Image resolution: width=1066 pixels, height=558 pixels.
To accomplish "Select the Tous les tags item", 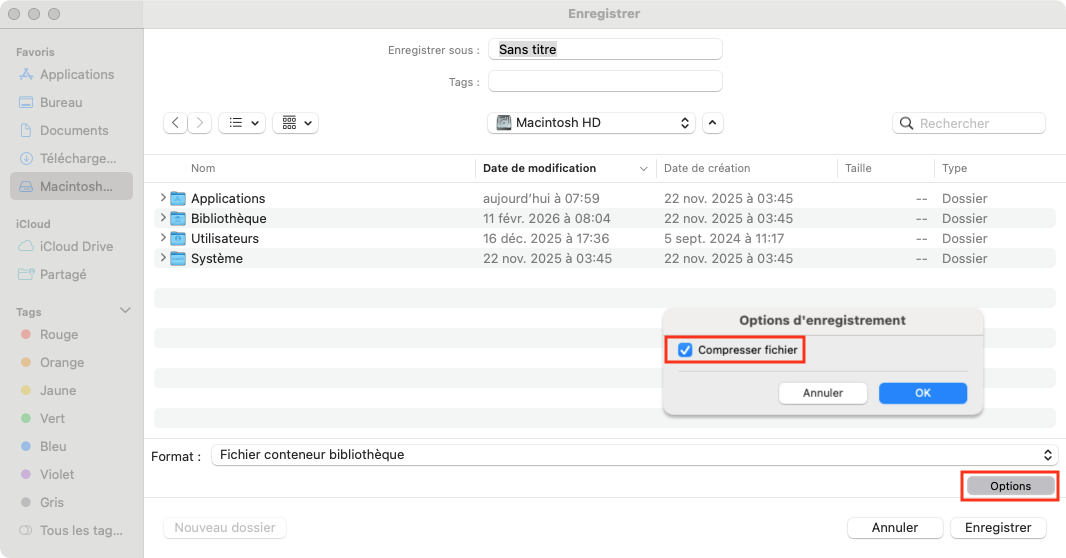I will click(x=71, y=531).
